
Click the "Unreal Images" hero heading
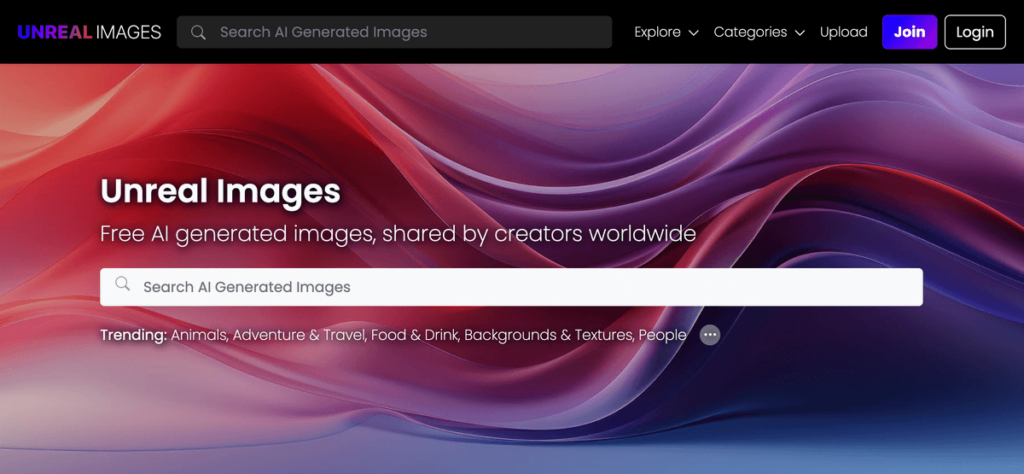[x=220, y=191]
